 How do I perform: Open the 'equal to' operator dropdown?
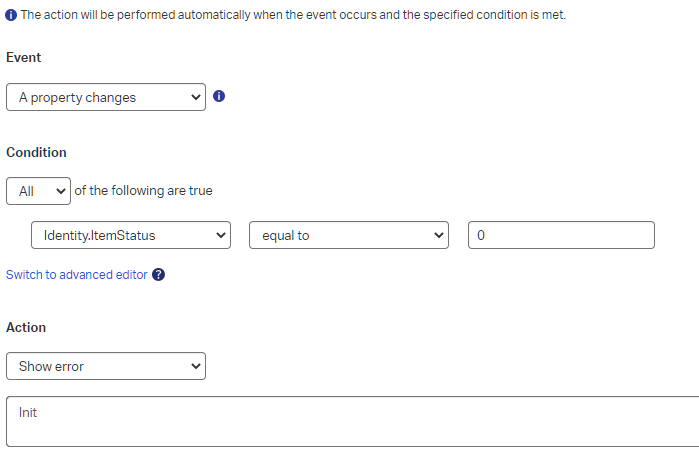(x=347, y=235)
